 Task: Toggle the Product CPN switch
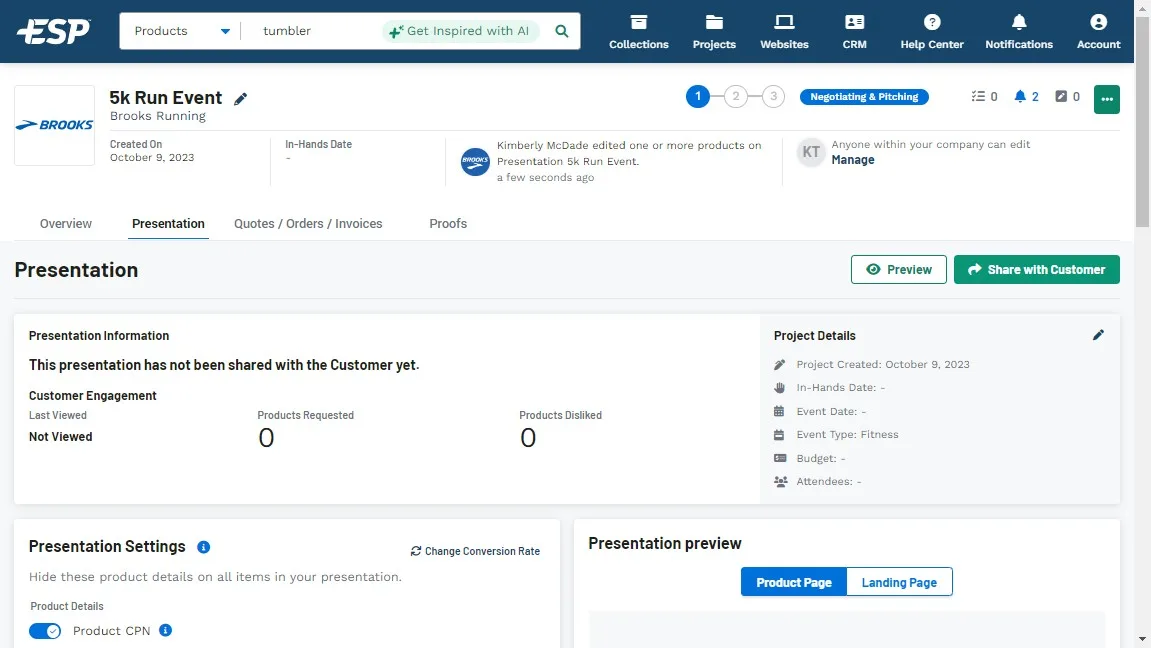click(45, 631)
